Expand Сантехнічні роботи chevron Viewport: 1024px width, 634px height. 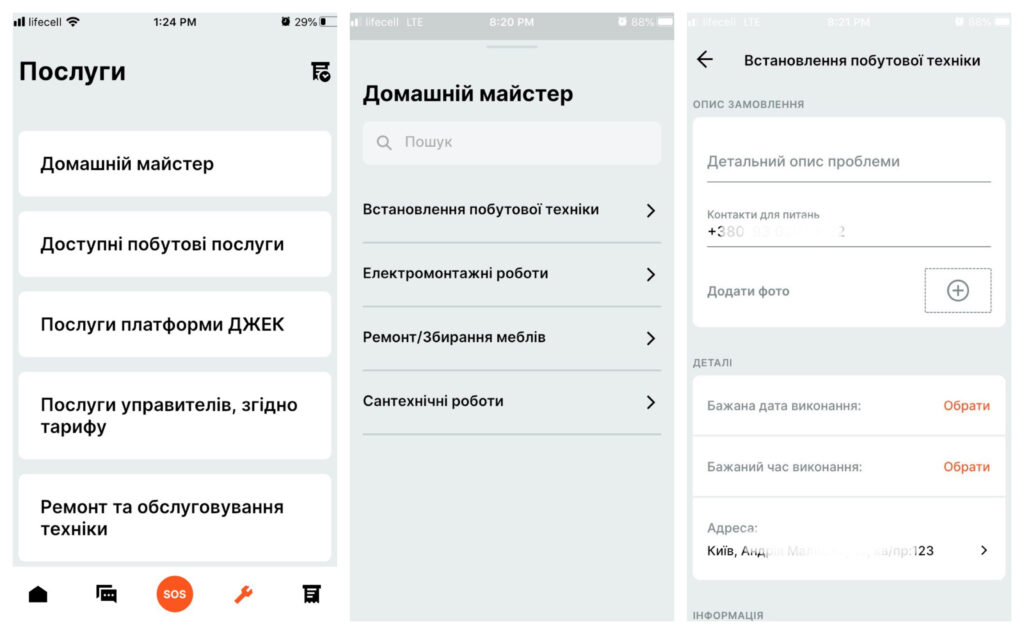click(650, 402)
